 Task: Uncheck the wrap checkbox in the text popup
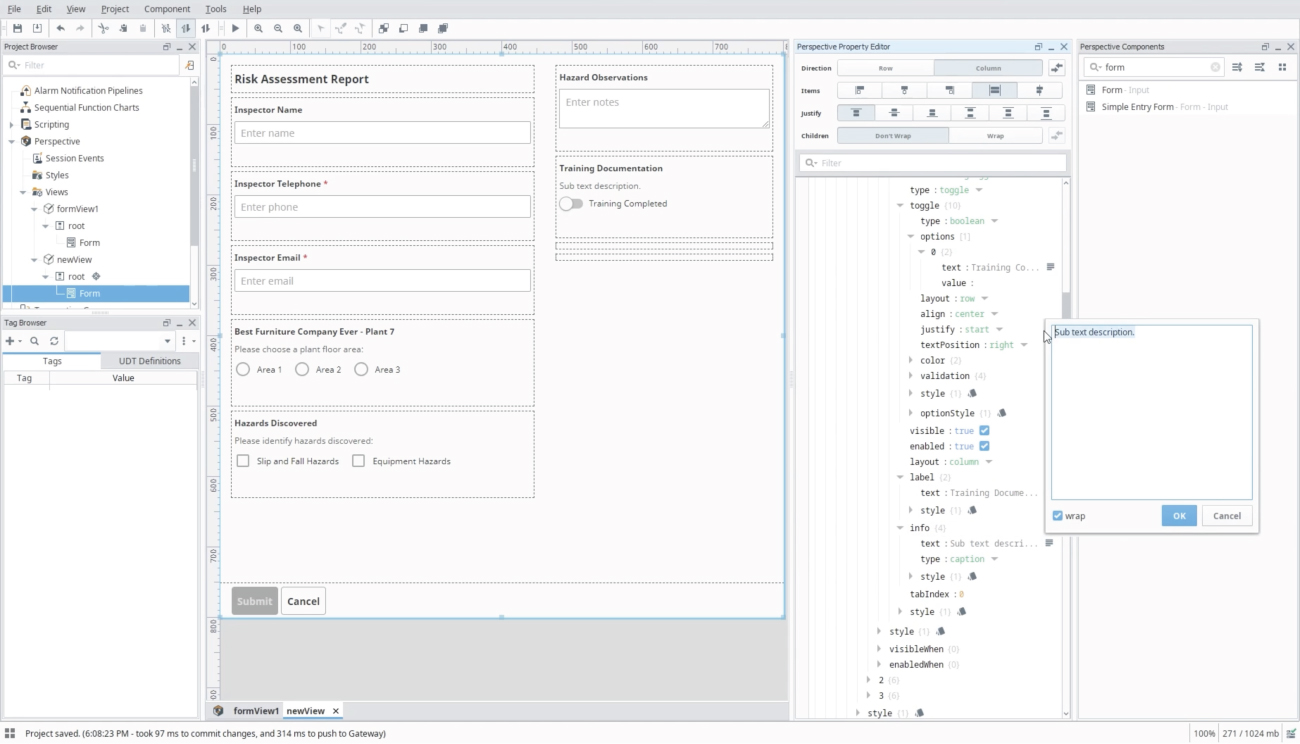[x=1057, y=516]
